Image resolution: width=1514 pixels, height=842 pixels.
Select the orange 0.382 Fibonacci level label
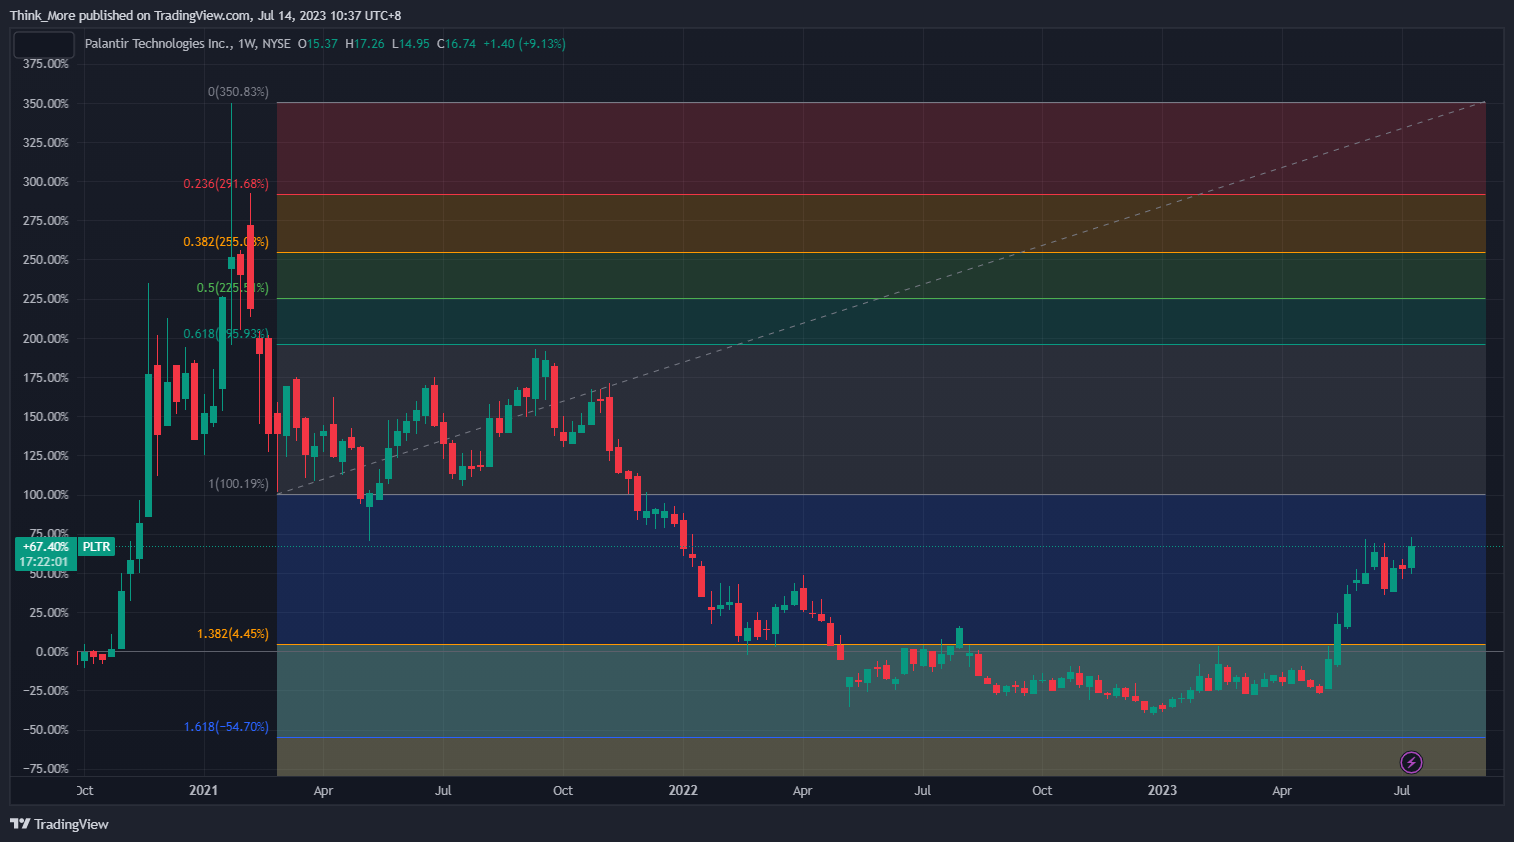click(x=226, y=242)
